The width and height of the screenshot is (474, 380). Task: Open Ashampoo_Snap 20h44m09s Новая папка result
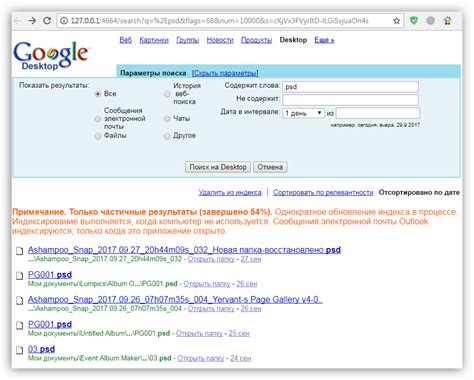pyautogui.click(x=184, y=250)
